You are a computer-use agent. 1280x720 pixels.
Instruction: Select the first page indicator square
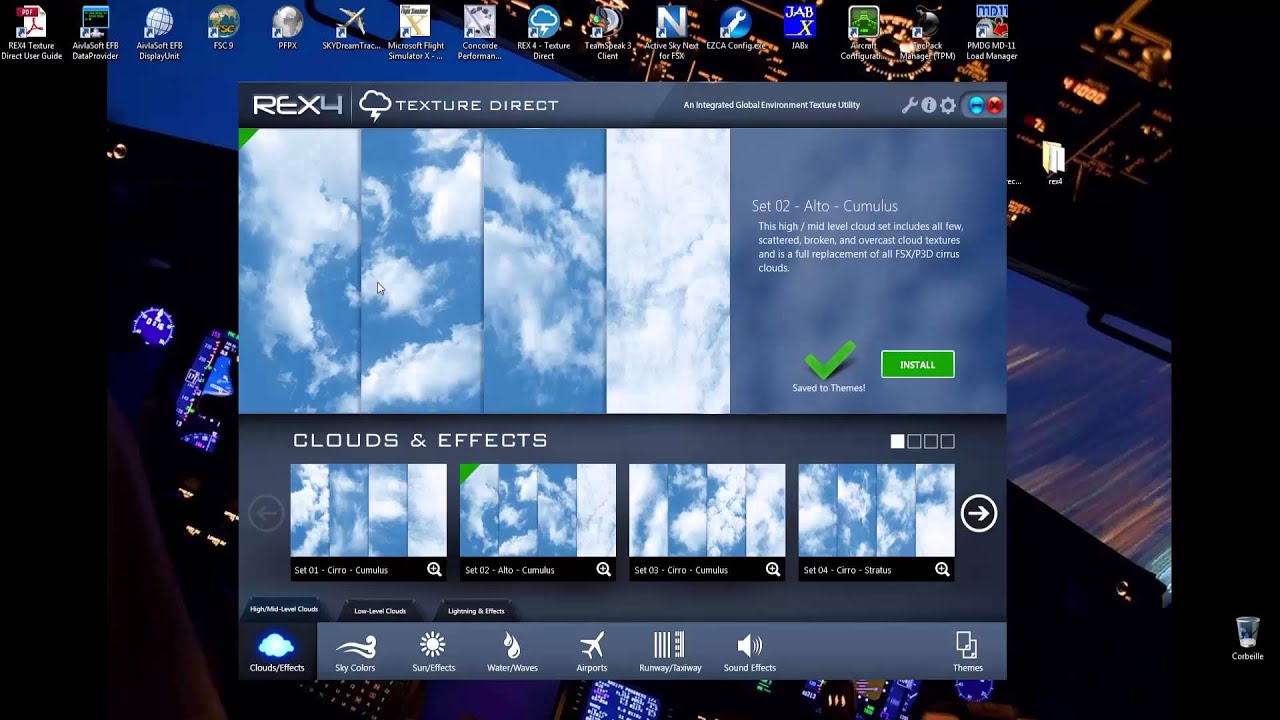tap(897, 441)
